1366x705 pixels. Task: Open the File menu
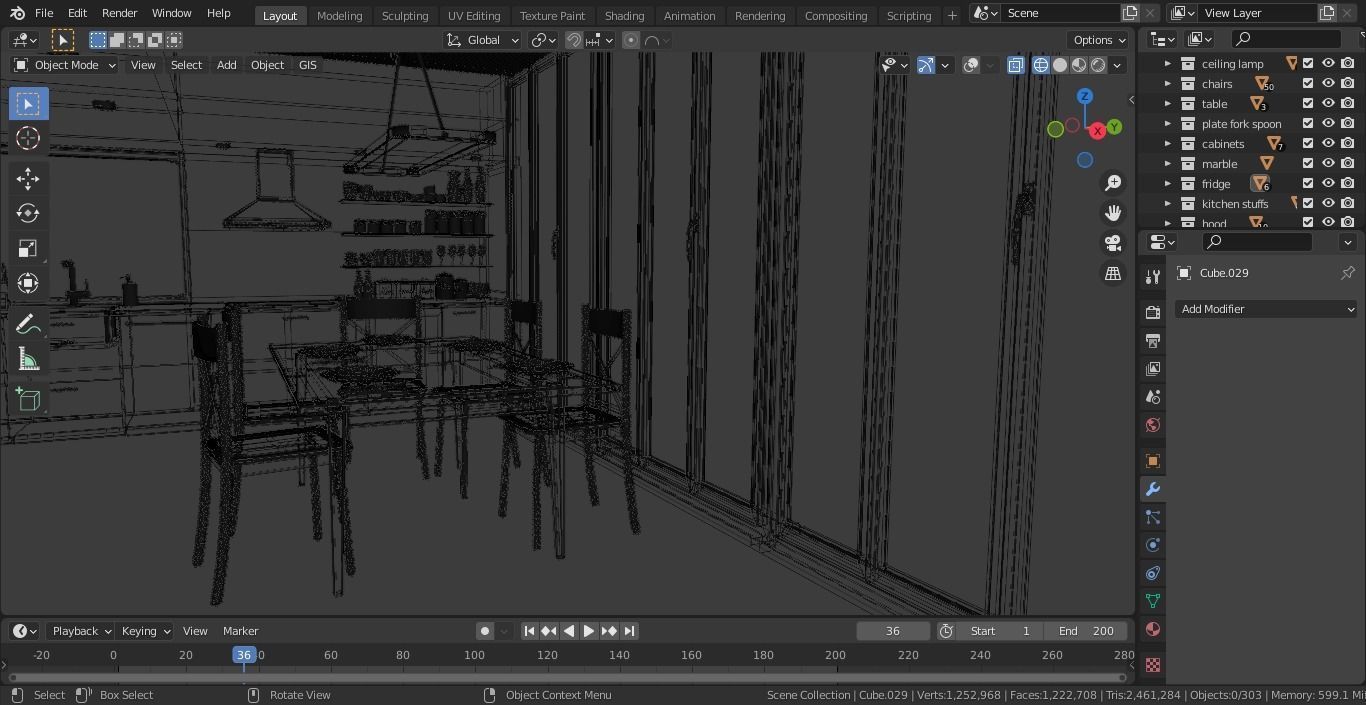(44, 13)
